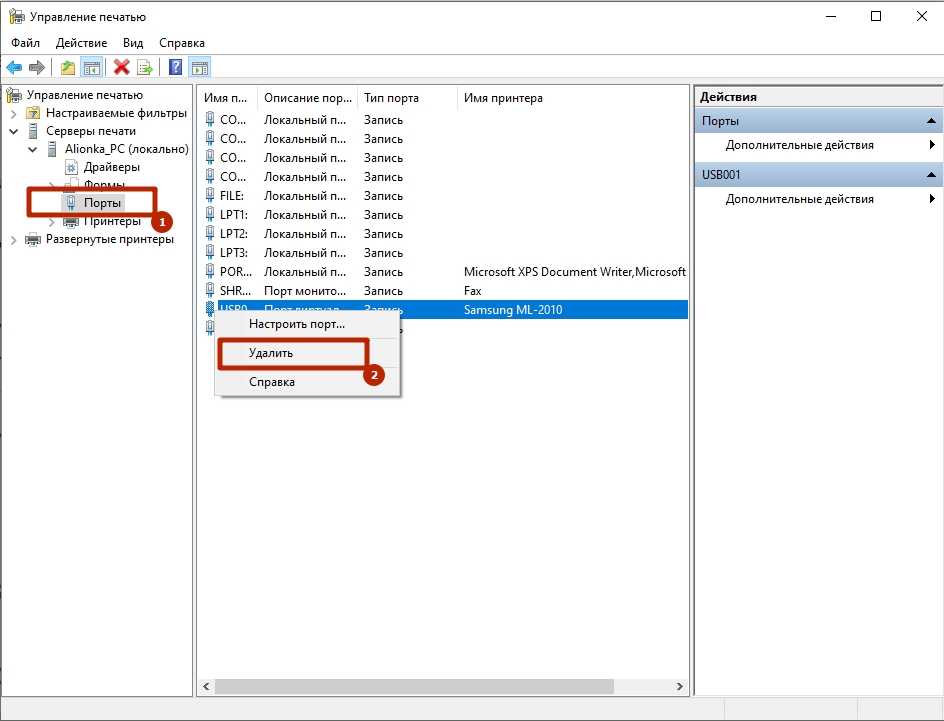Click the Управление печатью title bar icon

pyautogui.click(x=17, y=17)
